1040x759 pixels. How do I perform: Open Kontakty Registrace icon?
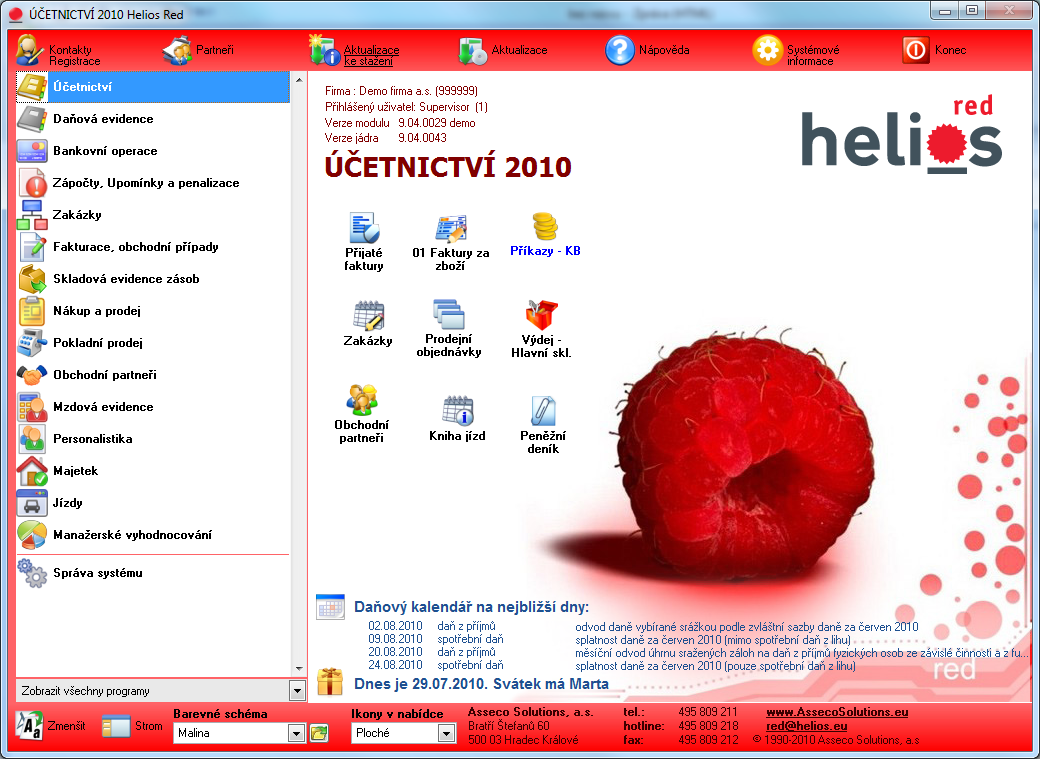(x=31, y=50)
